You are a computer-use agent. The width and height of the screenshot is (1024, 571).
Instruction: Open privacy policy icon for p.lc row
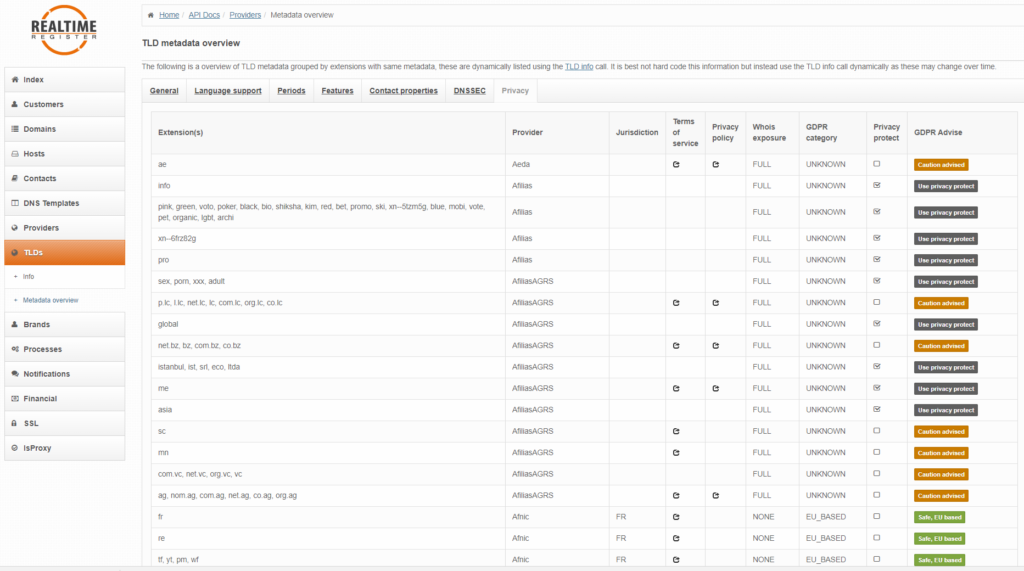tap(716, 303)
